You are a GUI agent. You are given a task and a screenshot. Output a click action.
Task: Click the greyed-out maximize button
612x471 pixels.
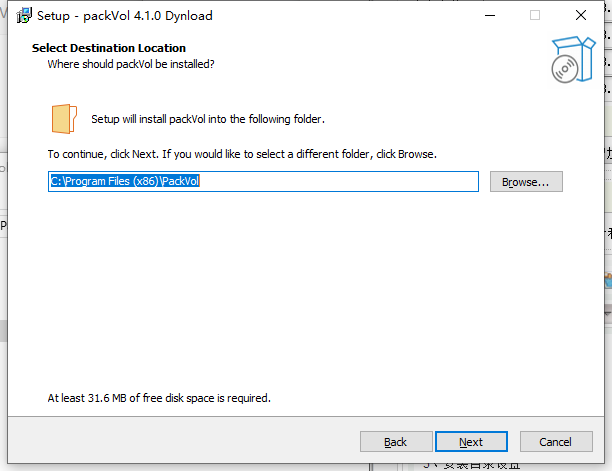tap(535, 16)
